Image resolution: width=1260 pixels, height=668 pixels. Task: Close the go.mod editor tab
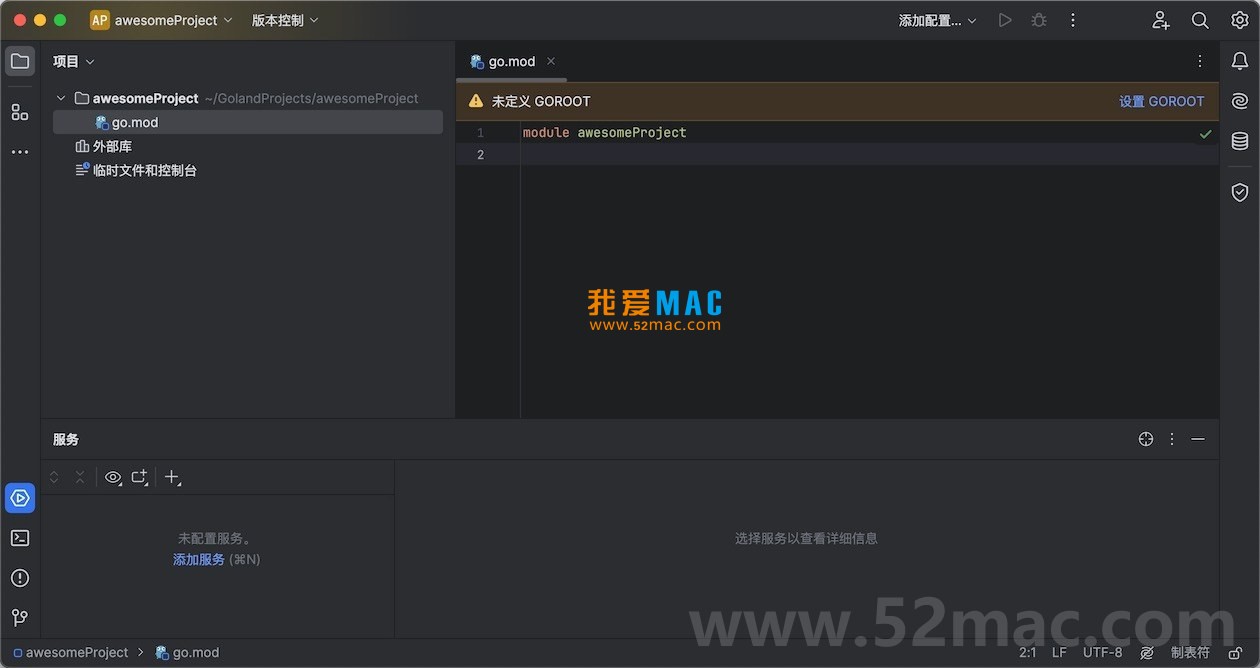point(551,61)
